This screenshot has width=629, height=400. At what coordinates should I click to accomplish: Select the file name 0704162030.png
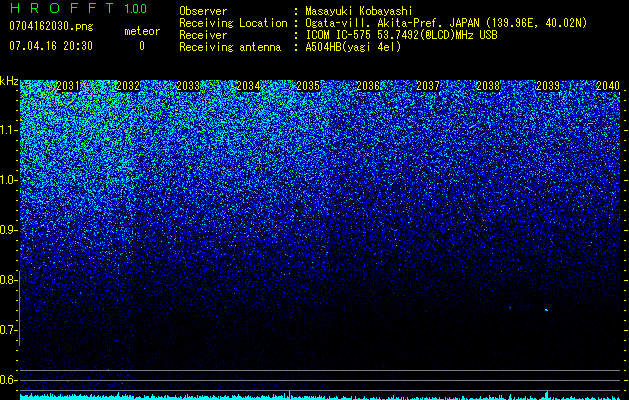coord(51,26)
